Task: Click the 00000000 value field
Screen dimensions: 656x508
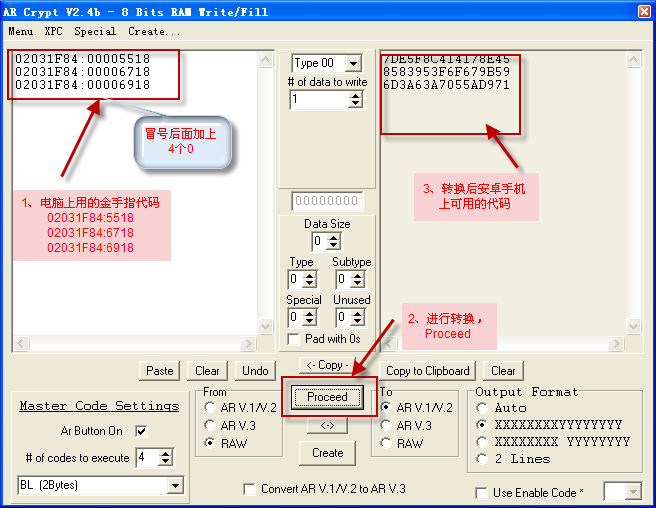Action: click(x=327, y=201)
